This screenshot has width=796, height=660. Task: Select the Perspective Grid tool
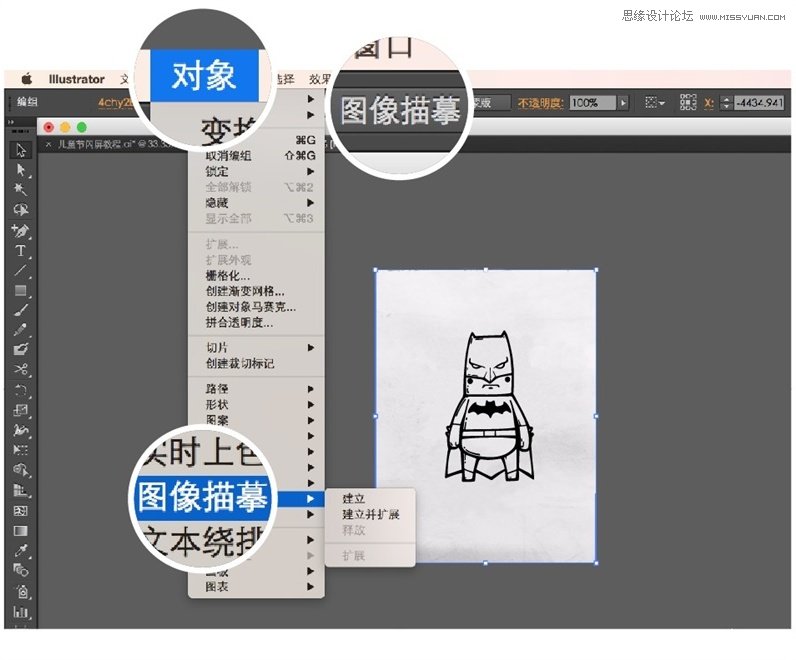[x=21, y=490]
